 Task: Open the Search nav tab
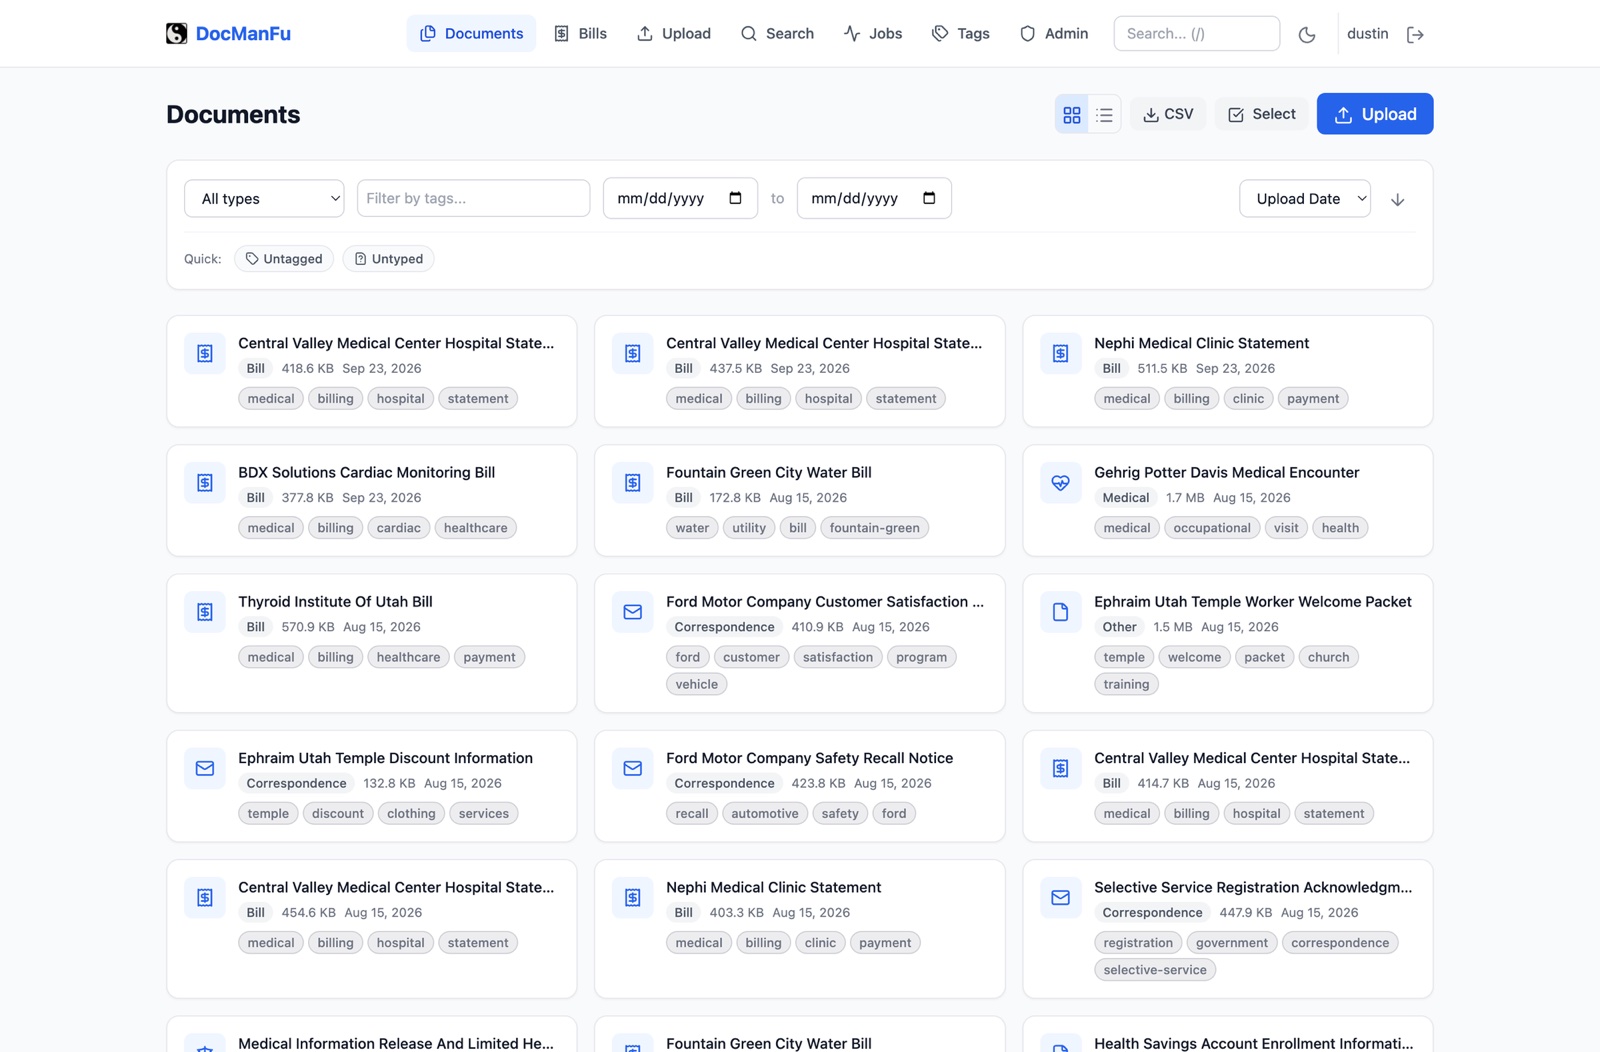(777, 34)
